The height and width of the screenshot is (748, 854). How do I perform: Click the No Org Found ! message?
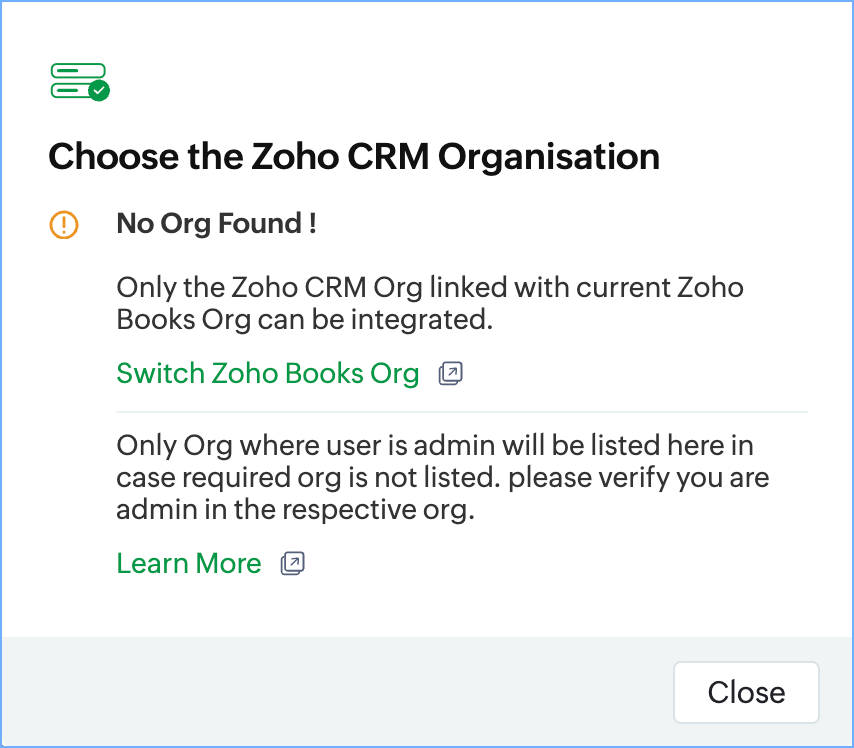[x=216, y=224]
